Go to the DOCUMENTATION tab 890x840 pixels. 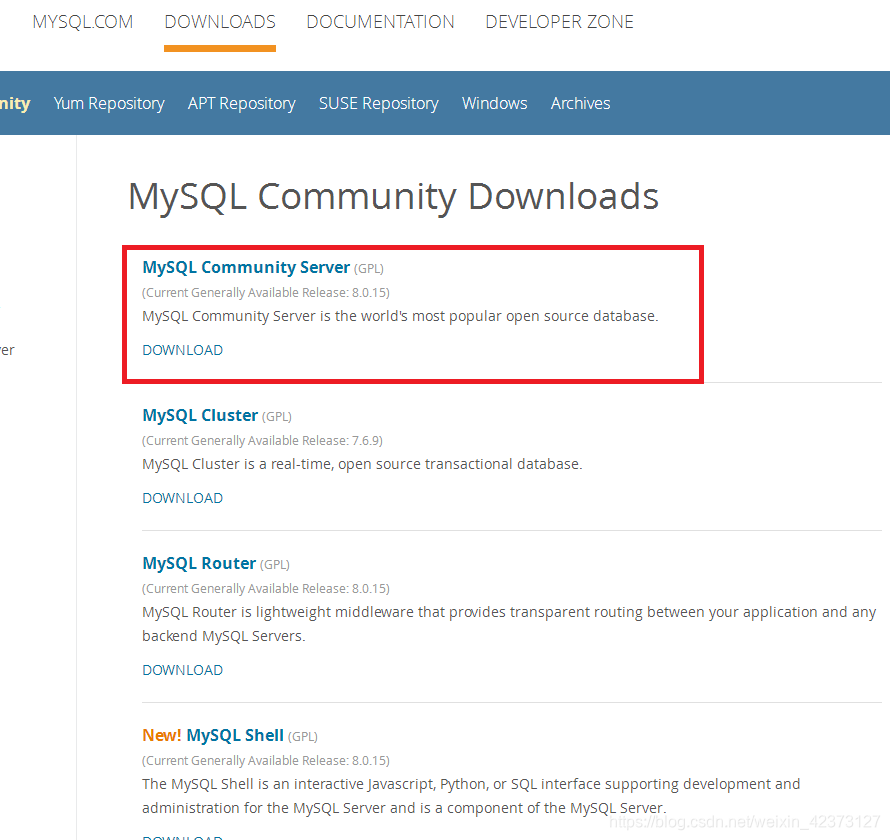point(380,22)
